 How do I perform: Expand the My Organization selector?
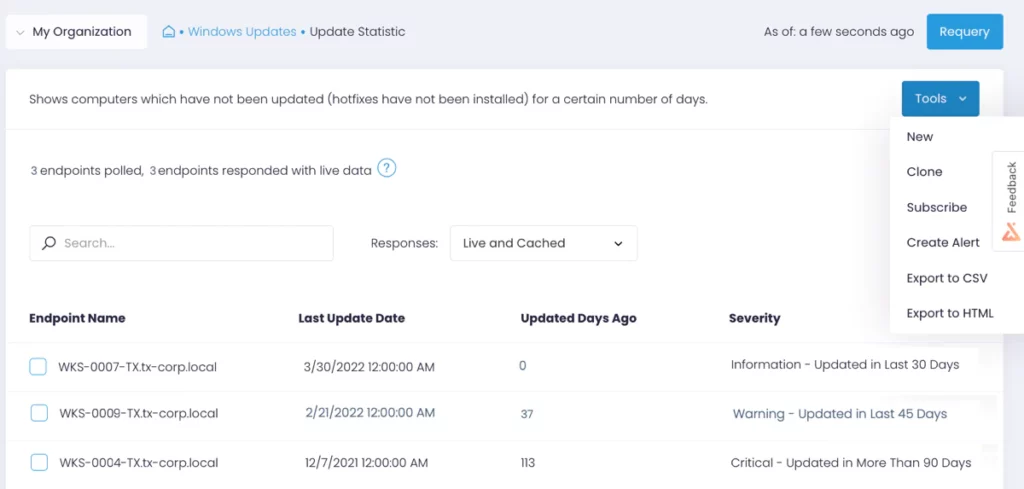pyautogui.click(x=76, y=31)
